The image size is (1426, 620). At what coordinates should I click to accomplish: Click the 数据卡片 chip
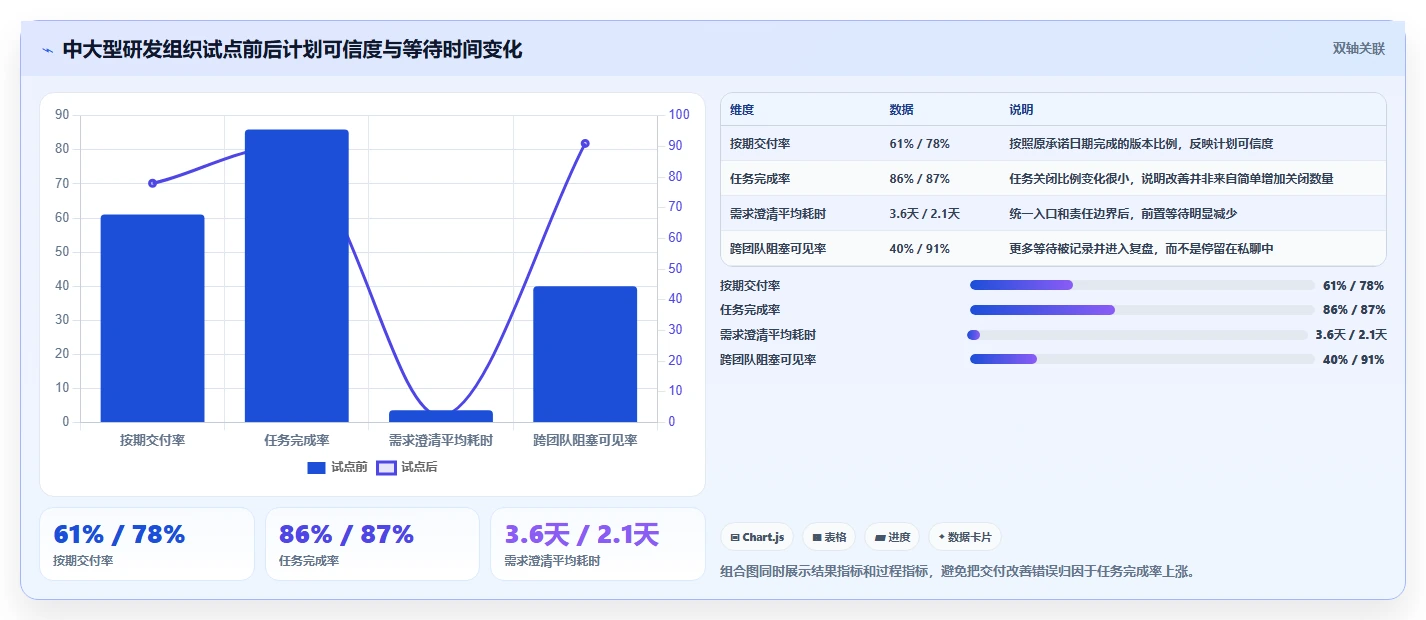(964, 537)
